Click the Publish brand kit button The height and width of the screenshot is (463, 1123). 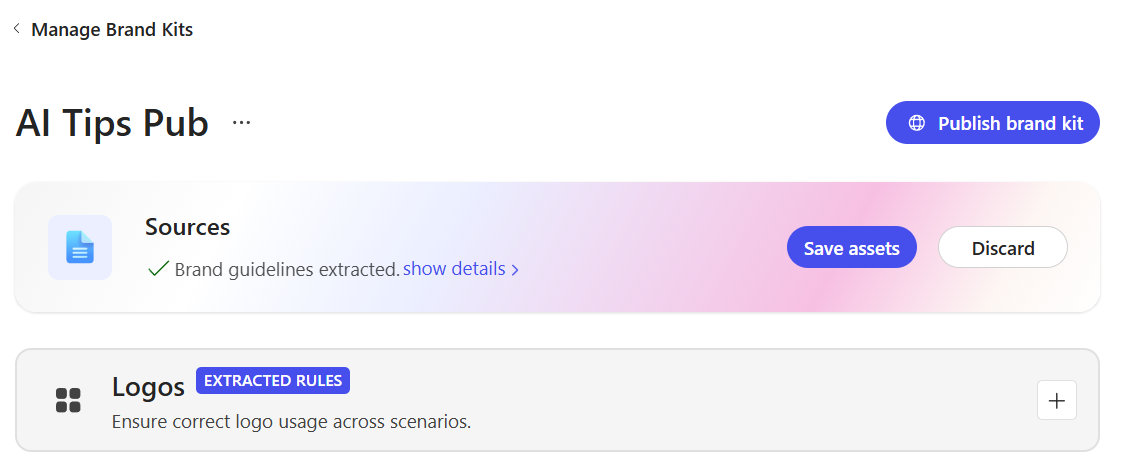click(x=993, y=123)
